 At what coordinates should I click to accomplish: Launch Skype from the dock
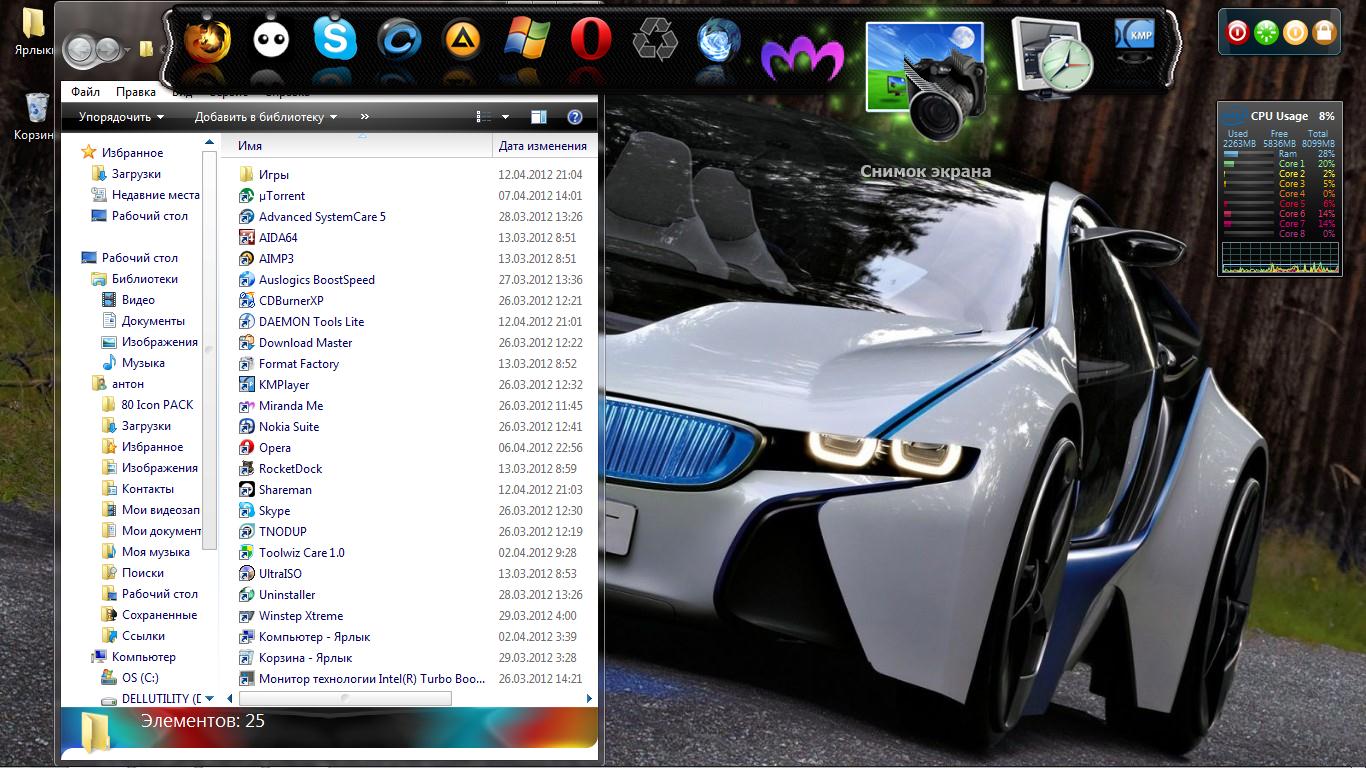(x=334, y=40)
